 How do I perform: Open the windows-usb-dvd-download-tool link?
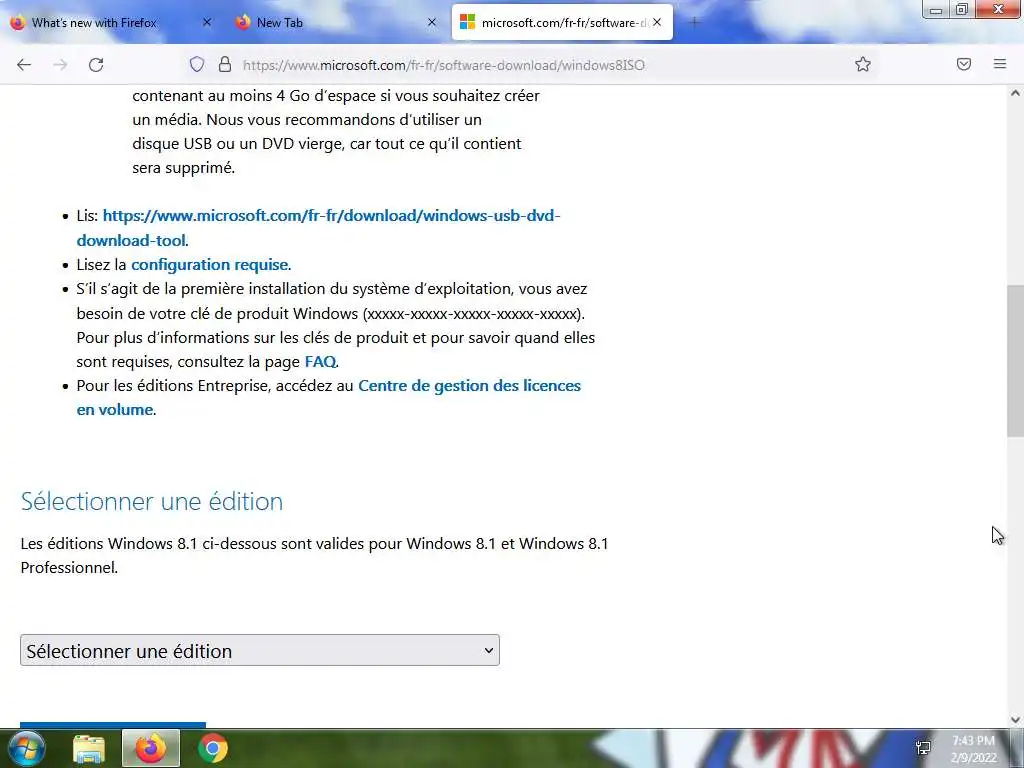pos(318,228)
